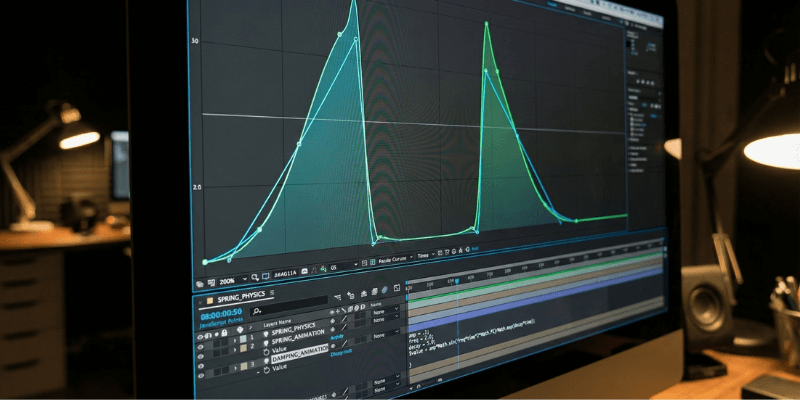This screenshot has width=800, height=400.
Task: Toggle the lock icon in the layer switches header
Action: pyautogui.click(x=224, y=333)
